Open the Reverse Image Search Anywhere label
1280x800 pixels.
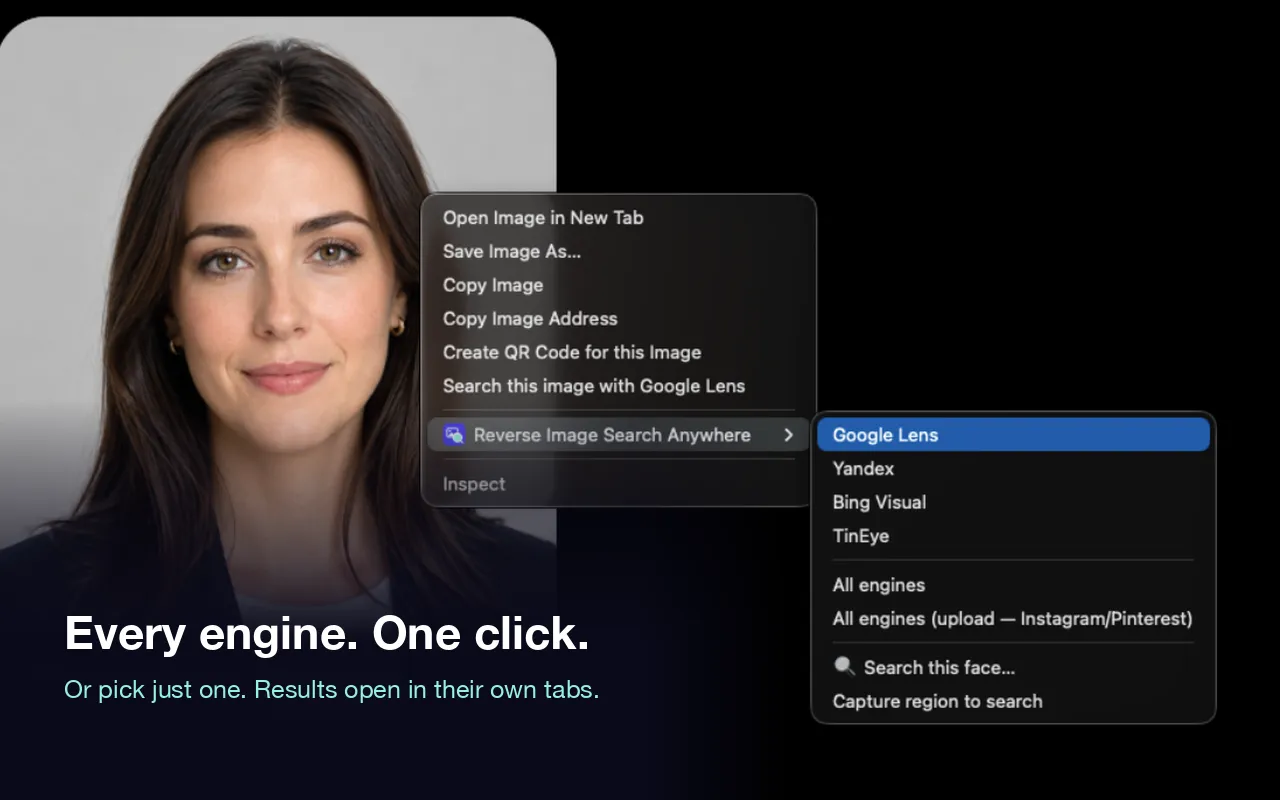(x=612, y=435)
